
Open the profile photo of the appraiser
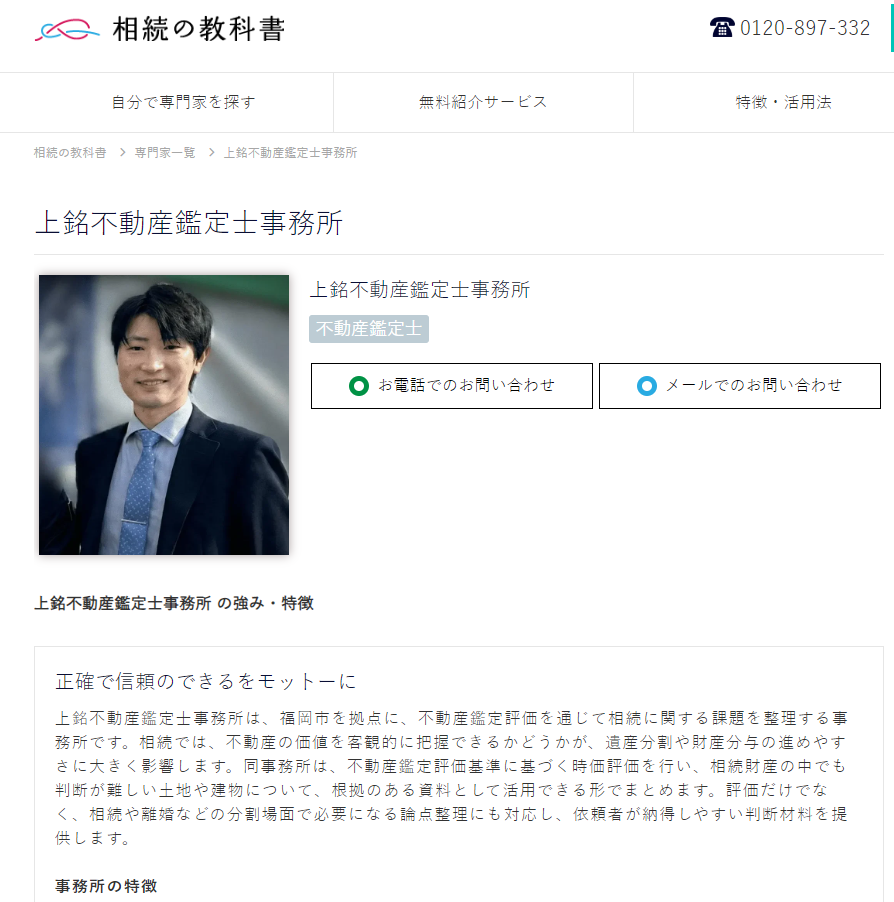click(164, 415)
